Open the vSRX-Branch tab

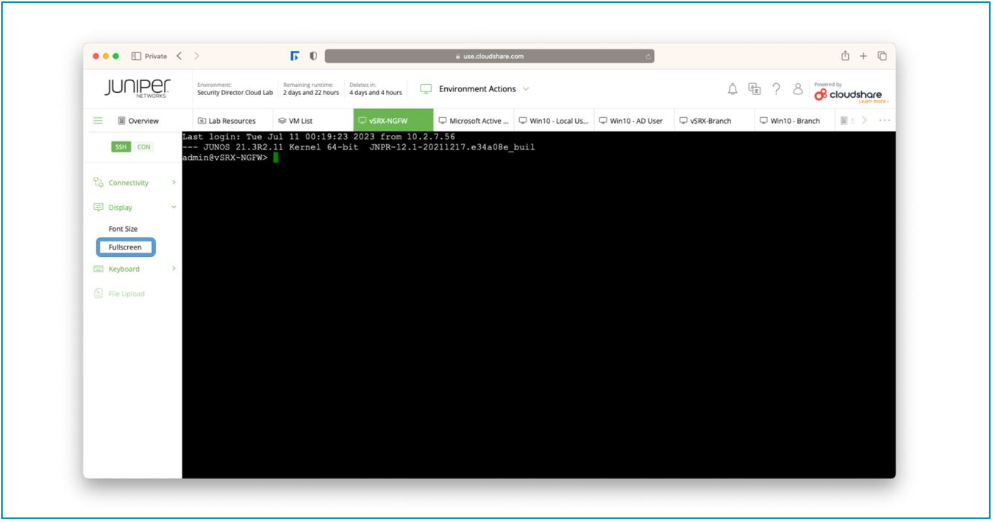tap(710, 121)
